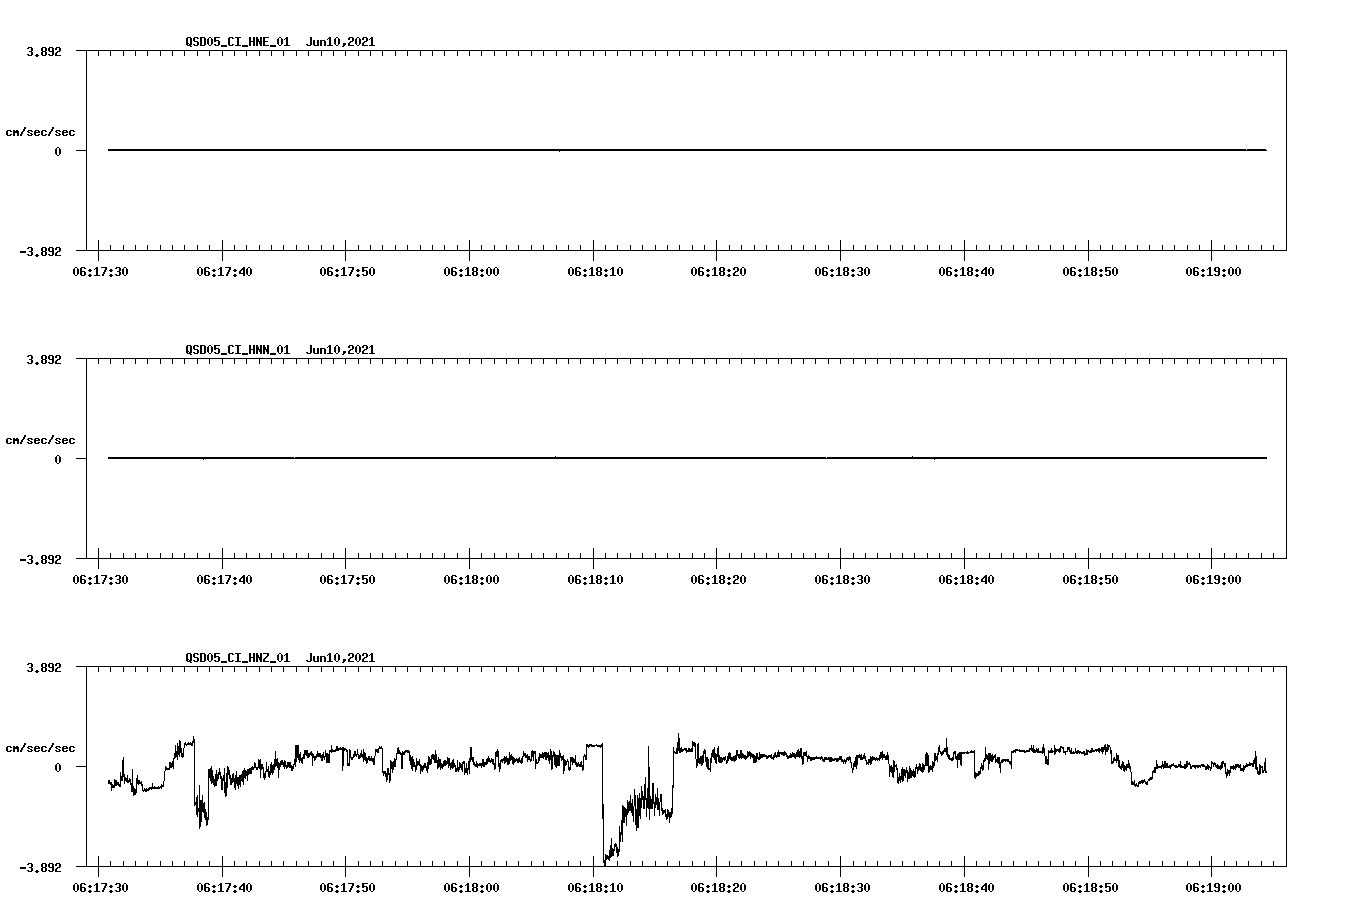Select 06:19:00 time label under HNN plot

(x=1212, y=580)
